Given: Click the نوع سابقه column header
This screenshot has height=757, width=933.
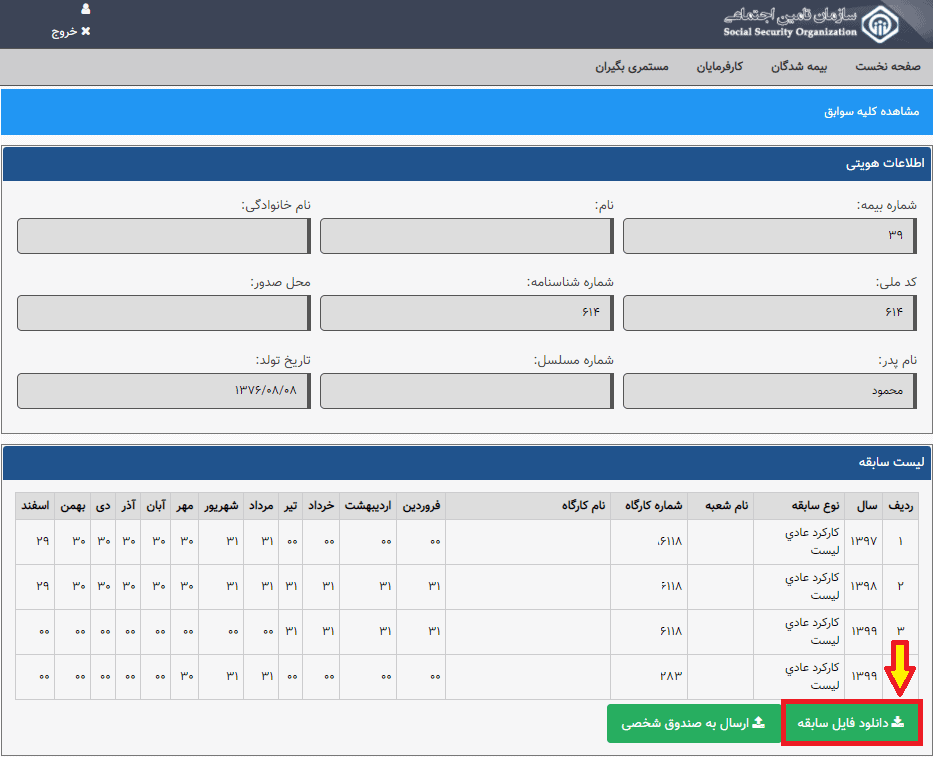Looking at the screenshot, I should pyautogui.click(x=801, y=506).
